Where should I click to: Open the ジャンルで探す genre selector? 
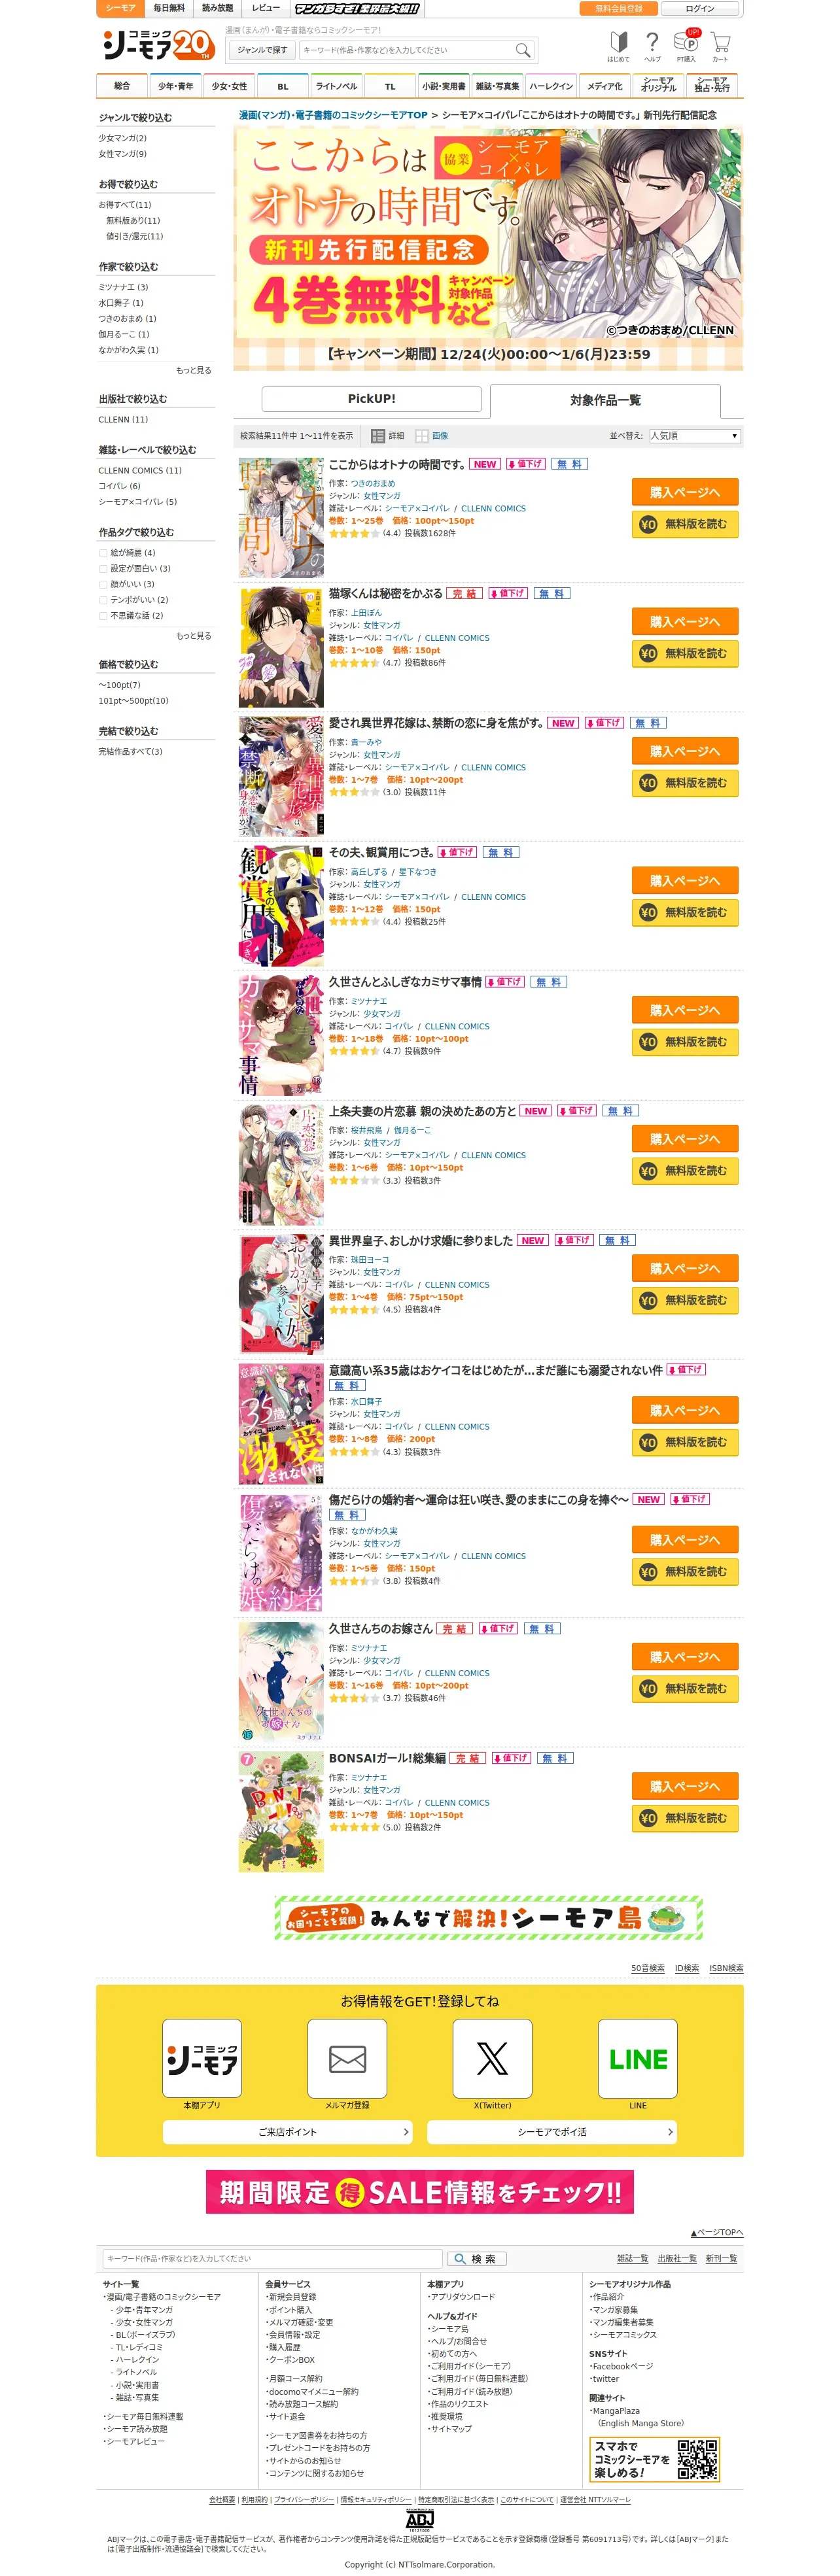coord(262,50)
